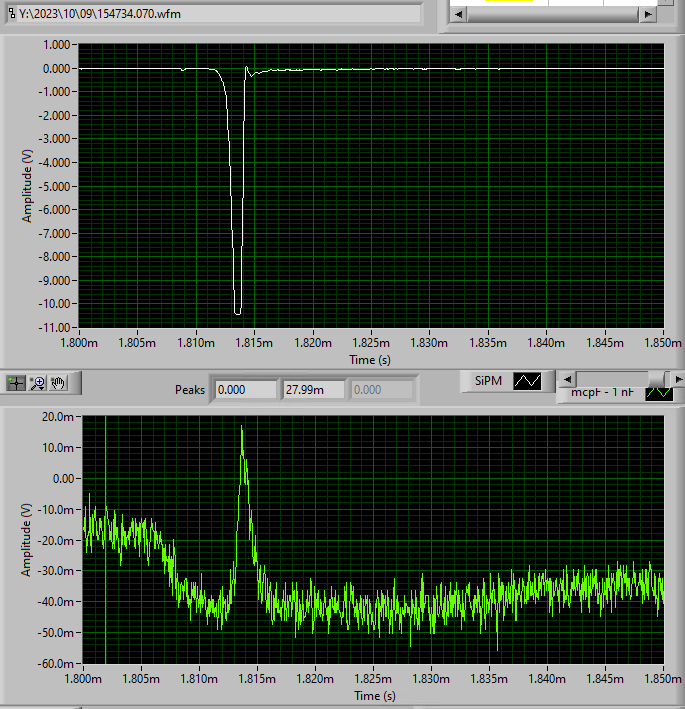The width and height of the screenshot is (685, 709).
Task: Select the cursor movement crosshair tool
Action: [x=16, y=383]
